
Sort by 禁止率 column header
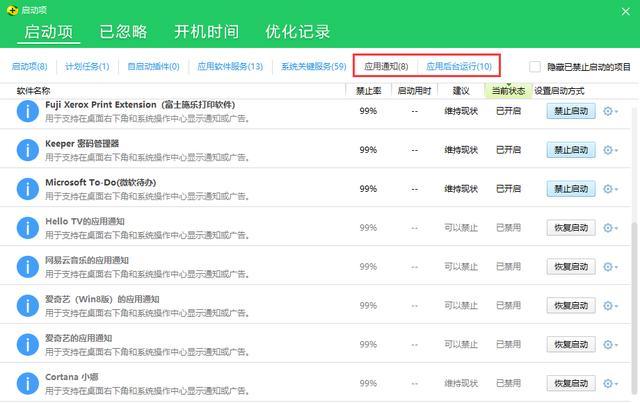369,91
